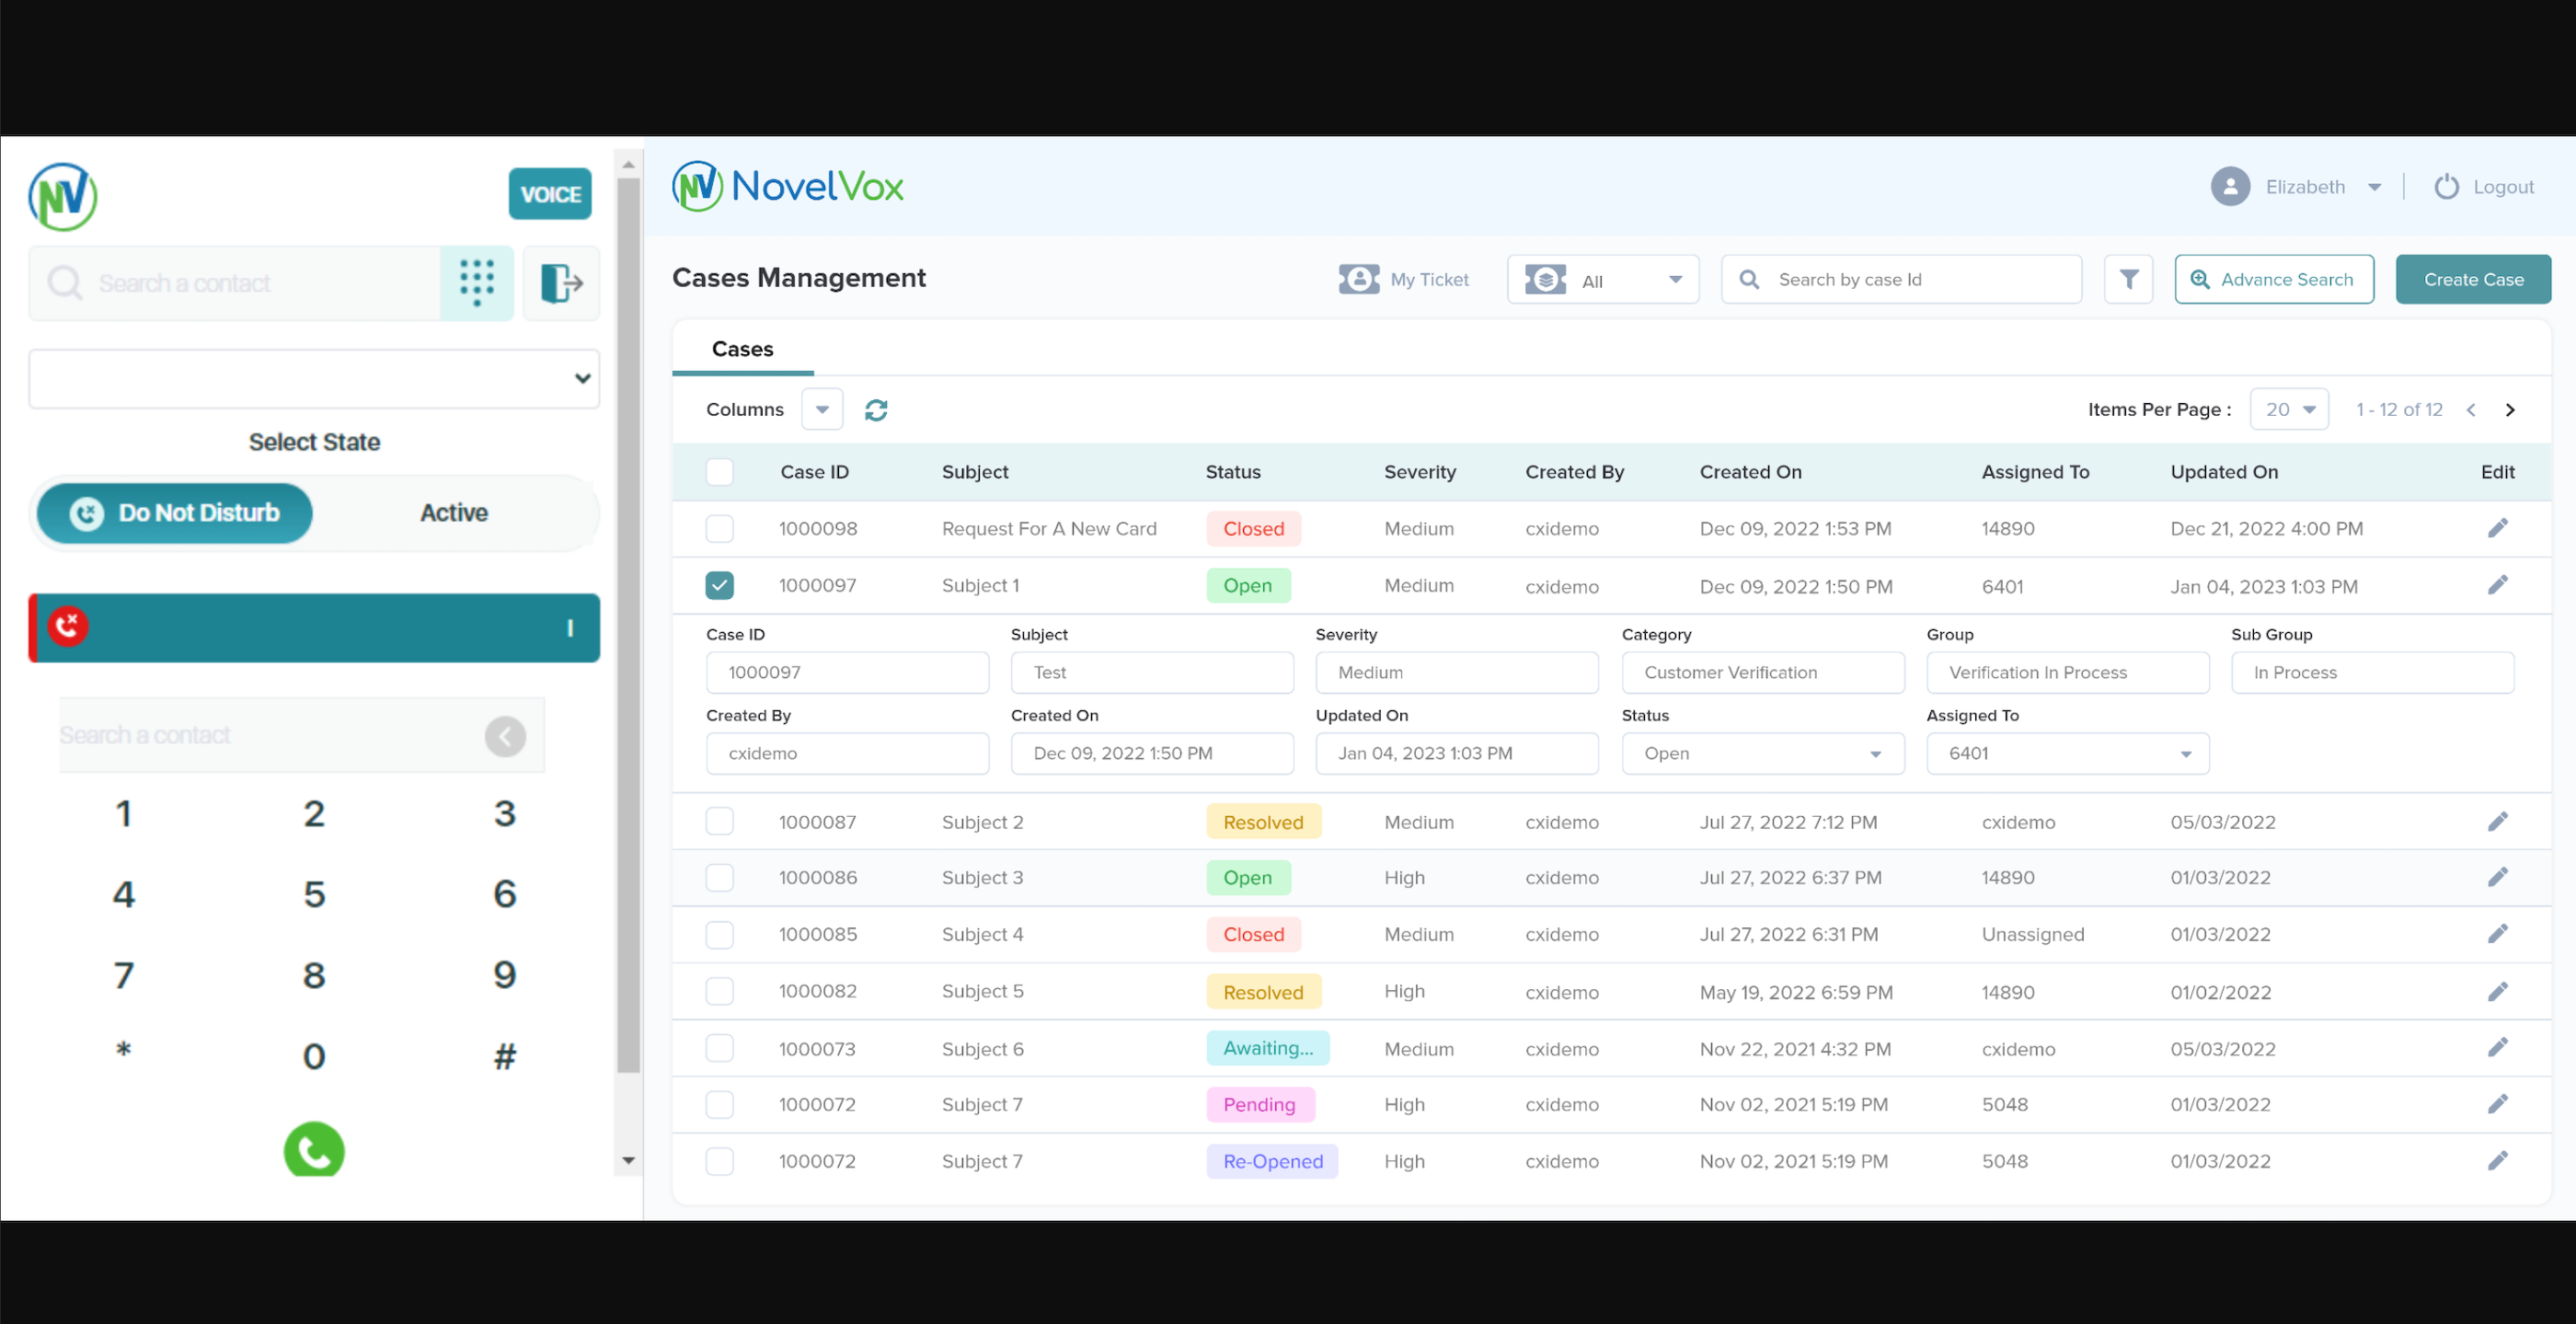Click the Create Case button
This screenshot has width=2576, height=1324.
point(2472,279)
